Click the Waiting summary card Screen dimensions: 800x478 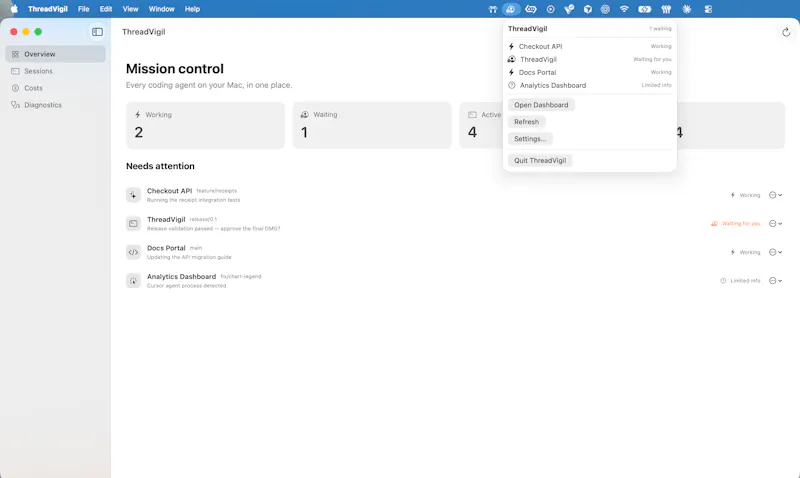point(372,125)
